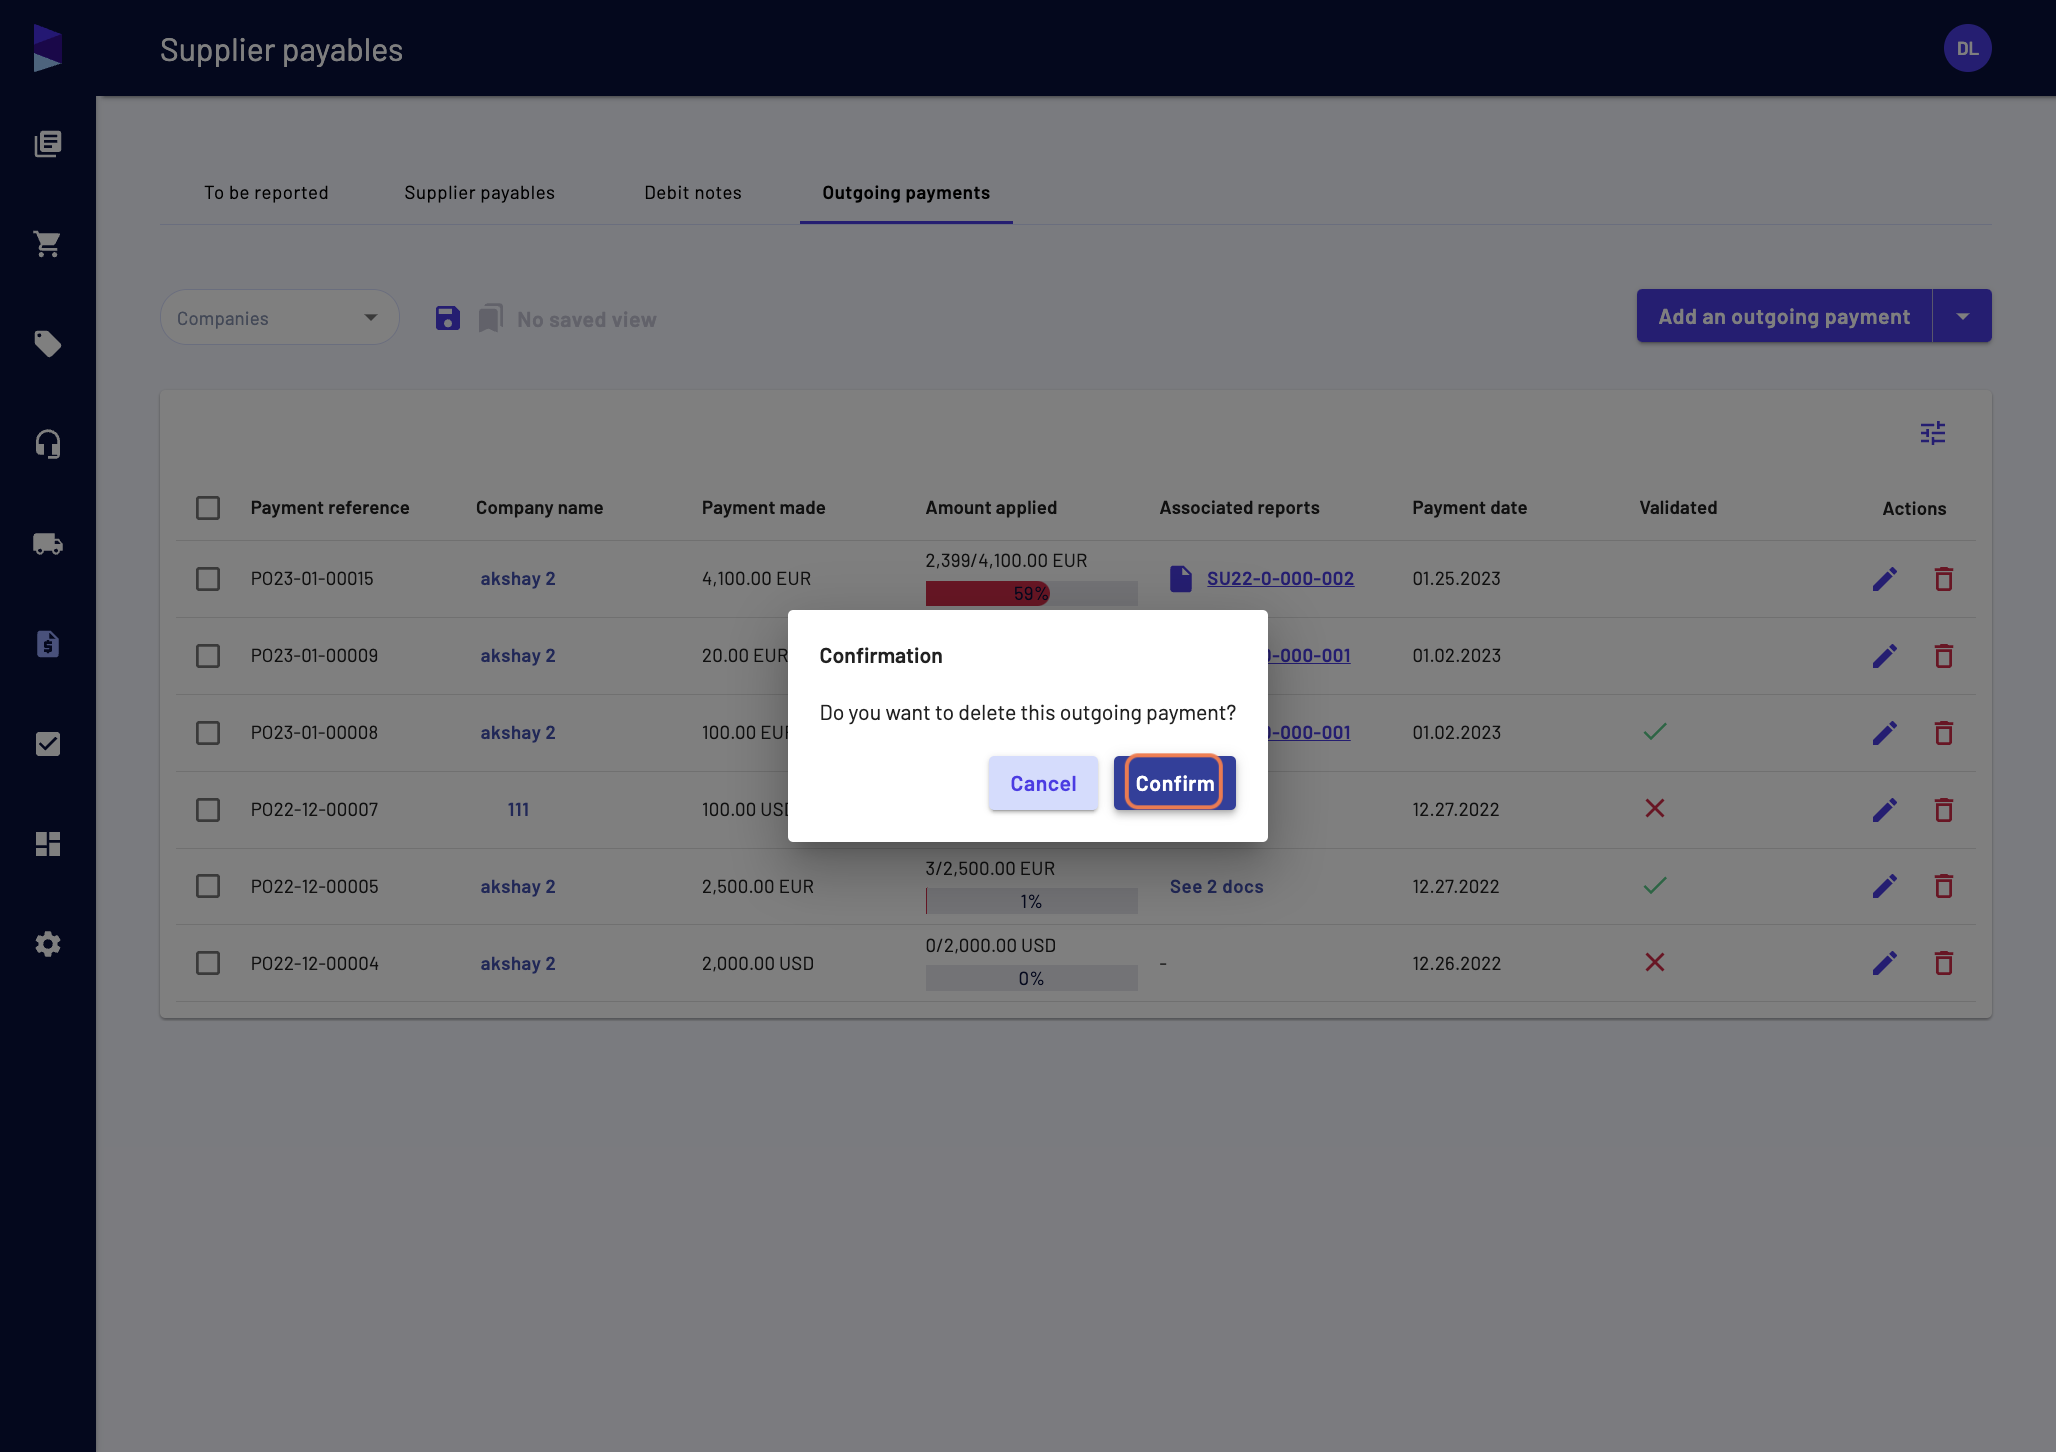Click the 59% amount applied progress bar

[1031, 594]
